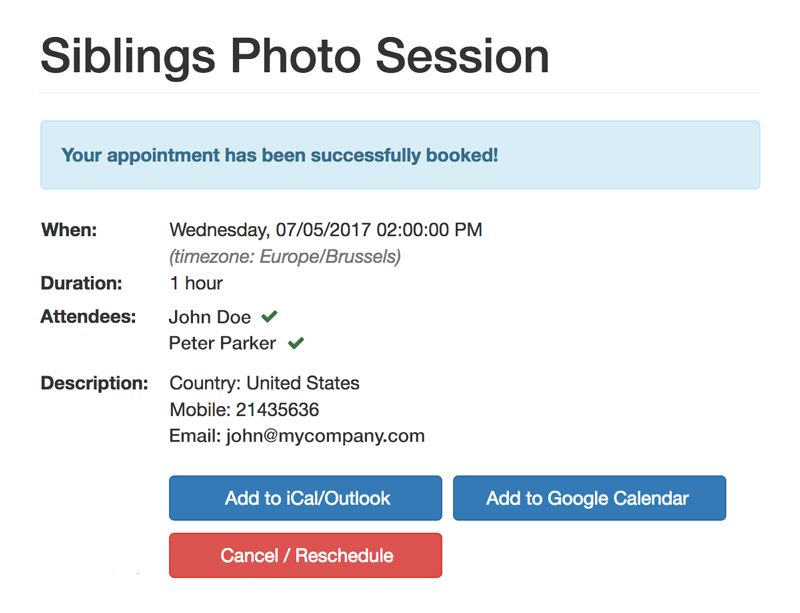800x613 pixels.
Task: Click the Wednesday 07/05/2017 appointment date text
Action: [x=325, y=230]
